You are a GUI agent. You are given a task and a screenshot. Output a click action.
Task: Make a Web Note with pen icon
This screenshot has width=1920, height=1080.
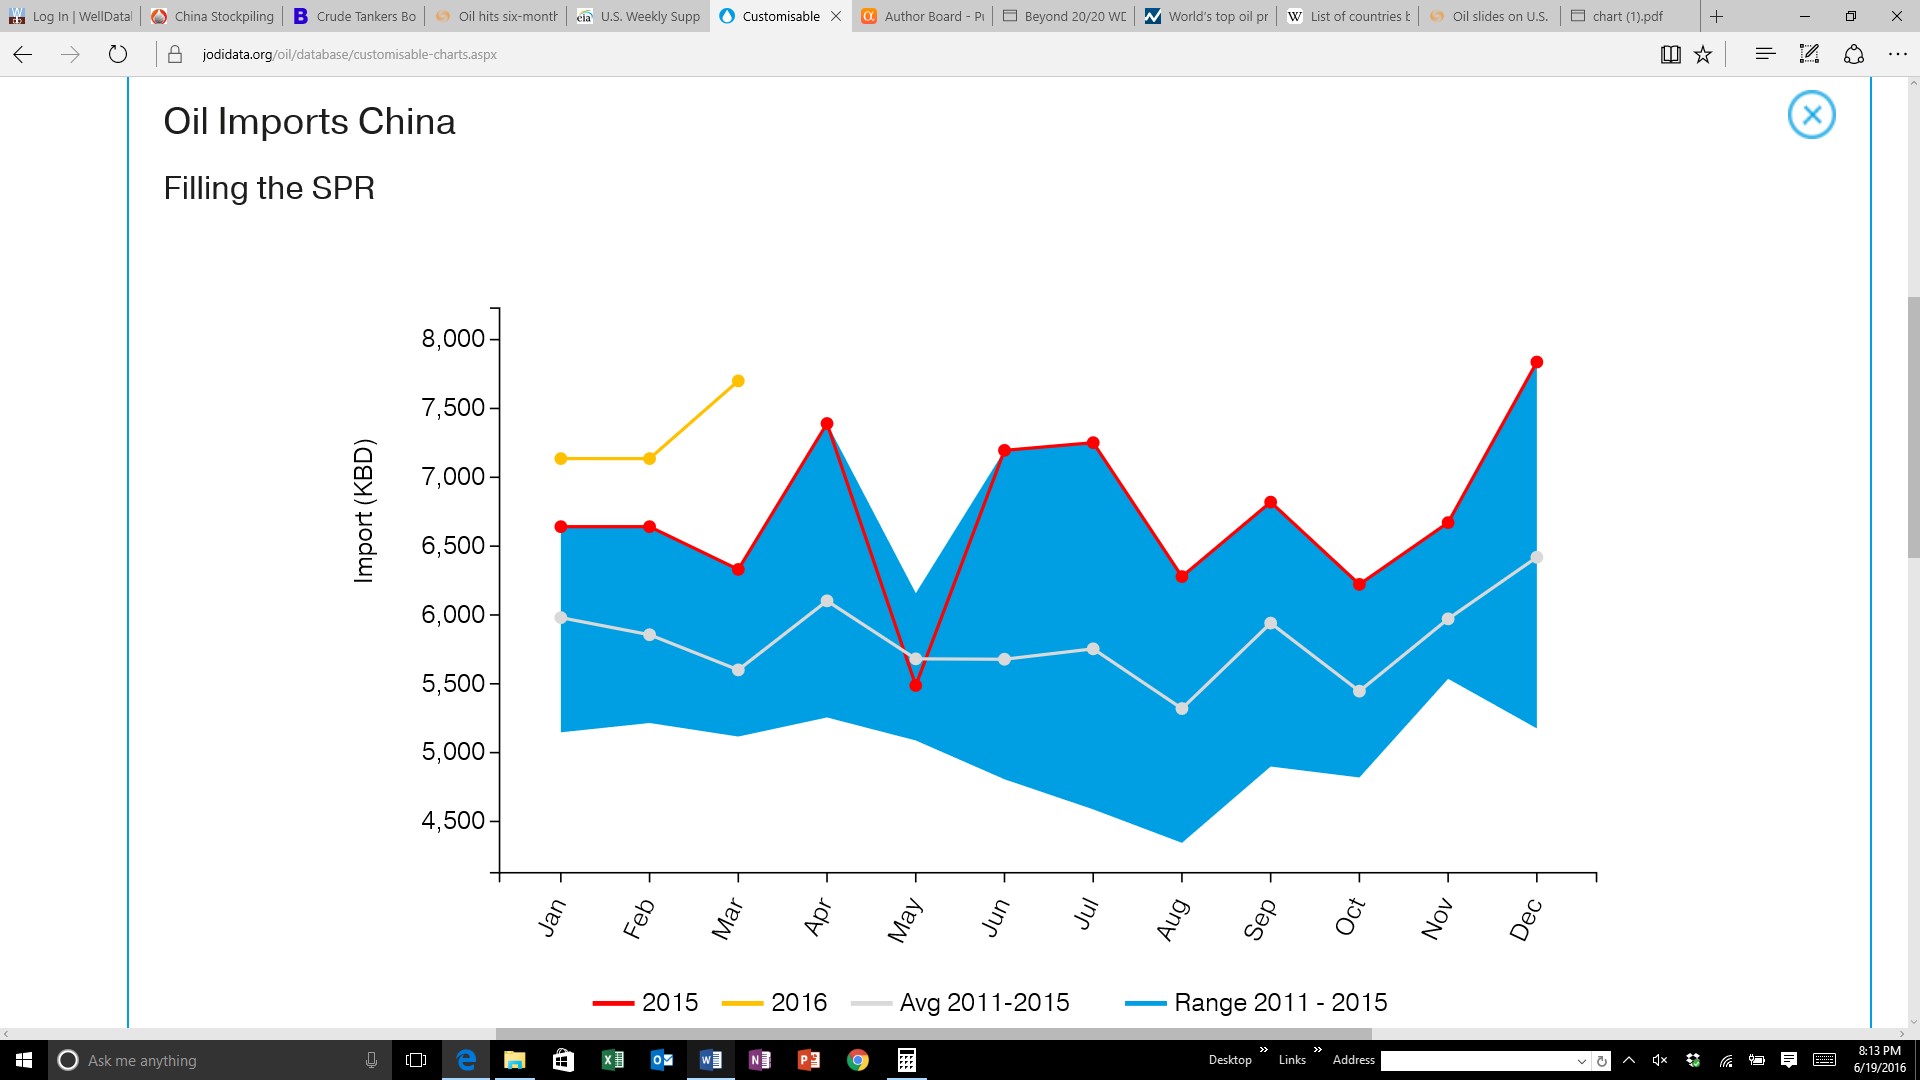(x=1809, y=54)
